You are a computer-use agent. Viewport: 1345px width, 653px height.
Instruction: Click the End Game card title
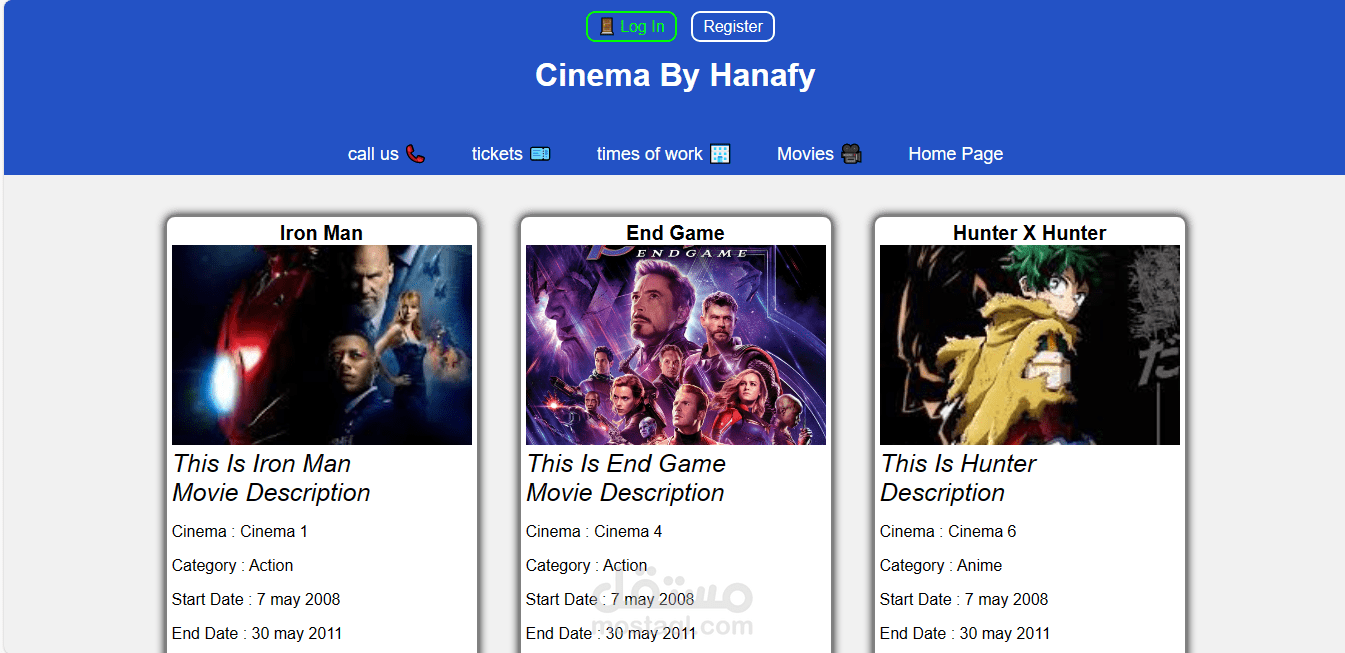pyautogui.click(x=675, y=233)
